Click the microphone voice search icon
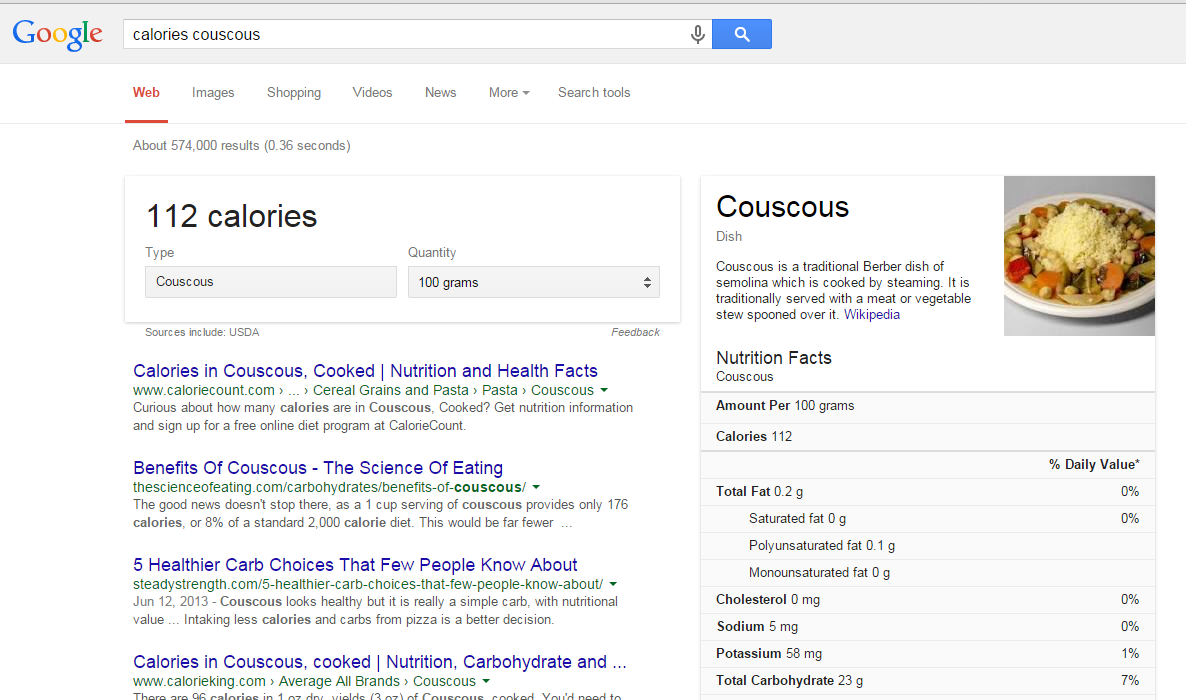This screenshot has height=700, width=1186. tap(697, 34)
